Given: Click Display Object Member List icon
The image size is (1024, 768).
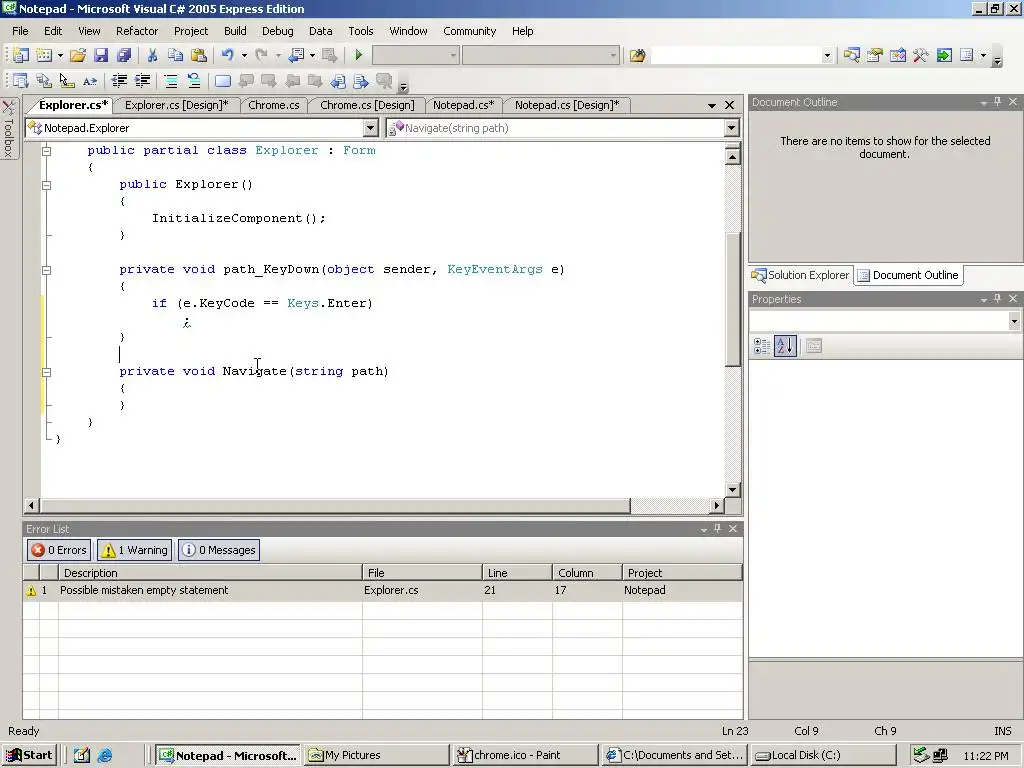Looking at the screenshot, I should click(21, 81).
